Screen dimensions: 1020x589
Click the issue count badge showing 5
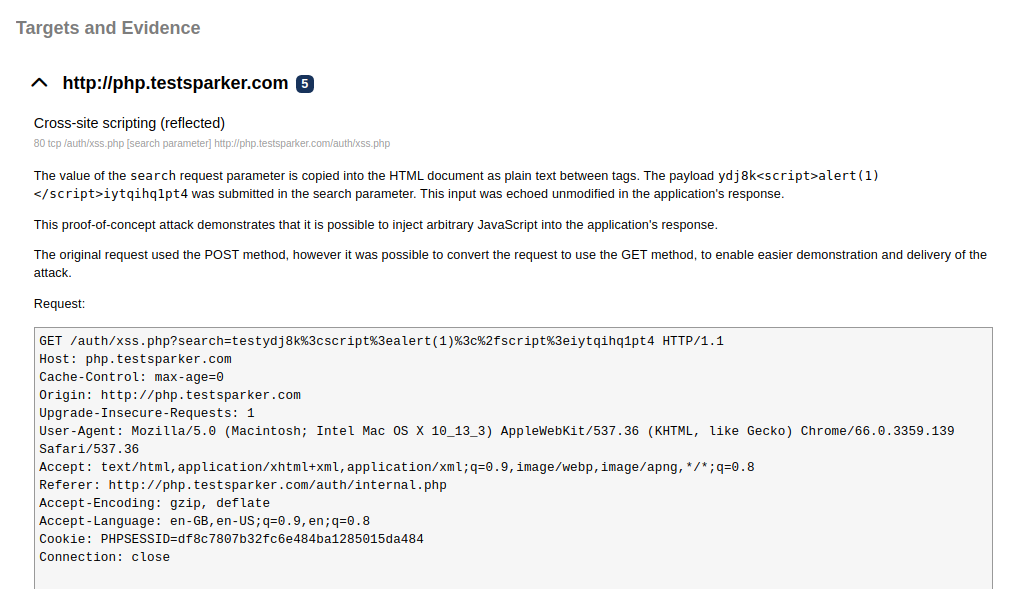(x=304, y=84)
